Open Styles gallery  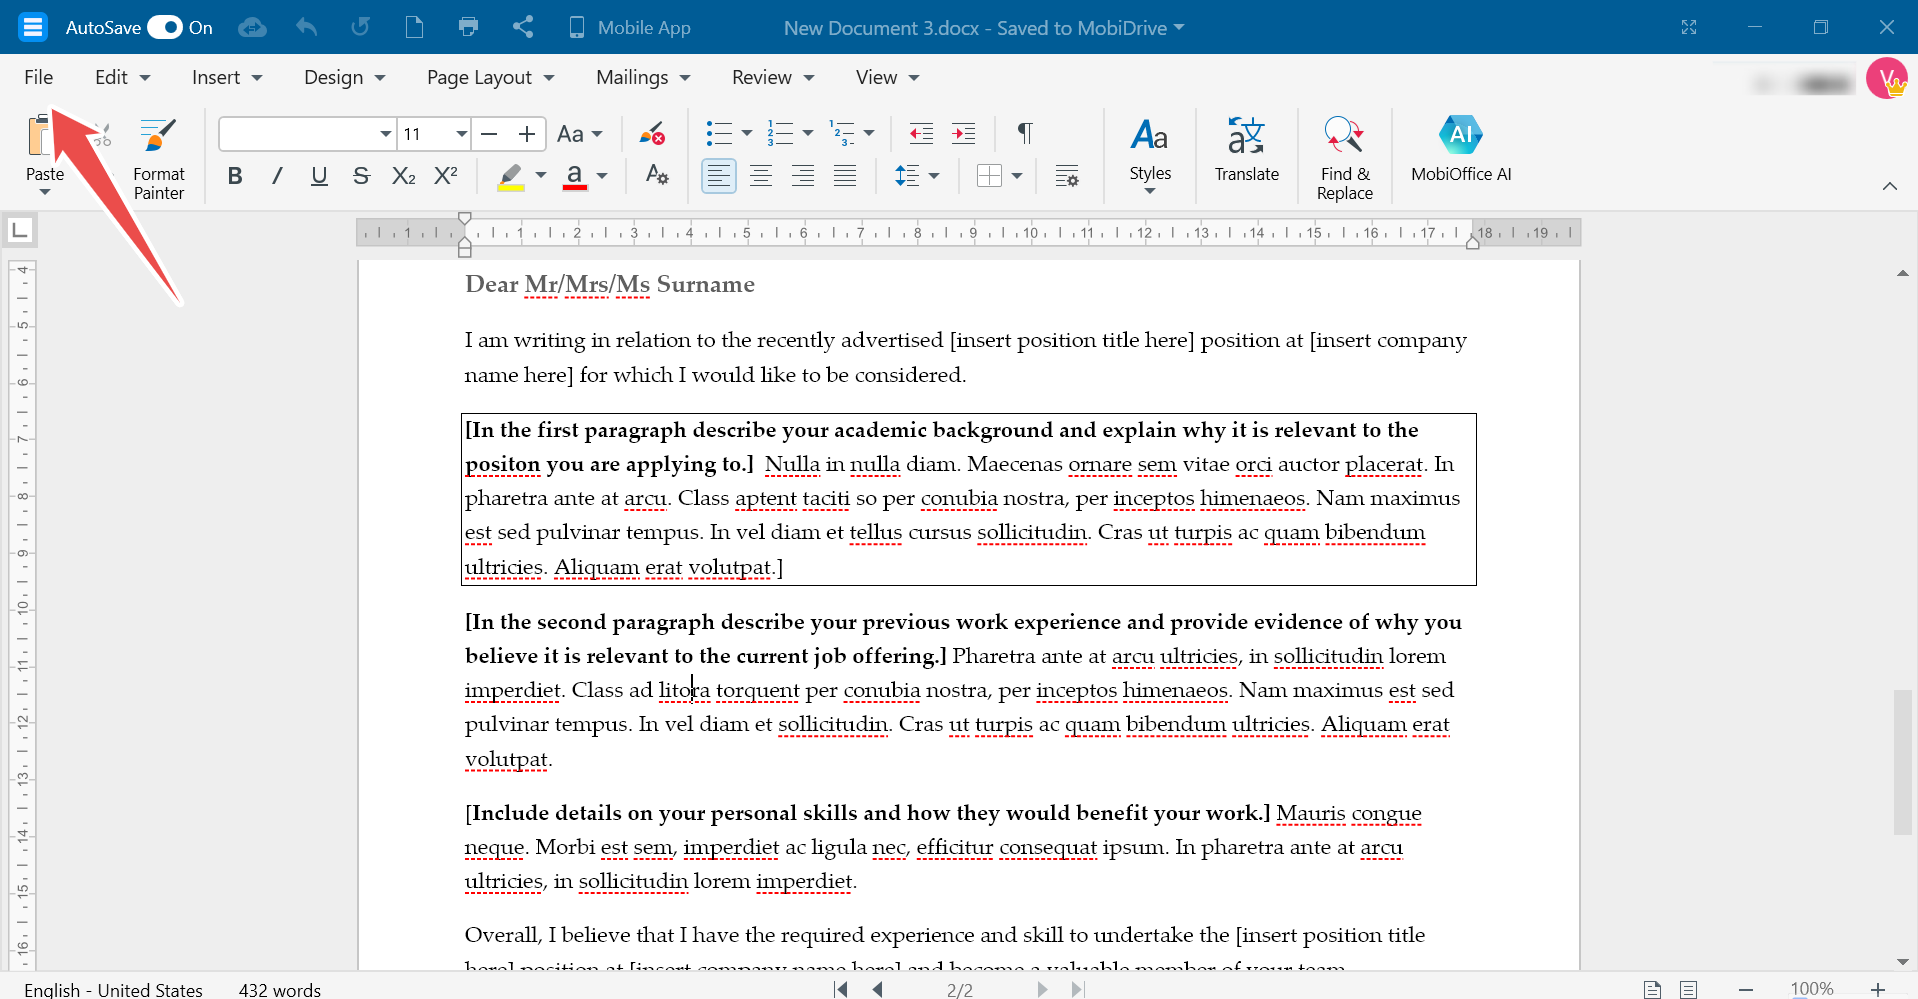1150,155
